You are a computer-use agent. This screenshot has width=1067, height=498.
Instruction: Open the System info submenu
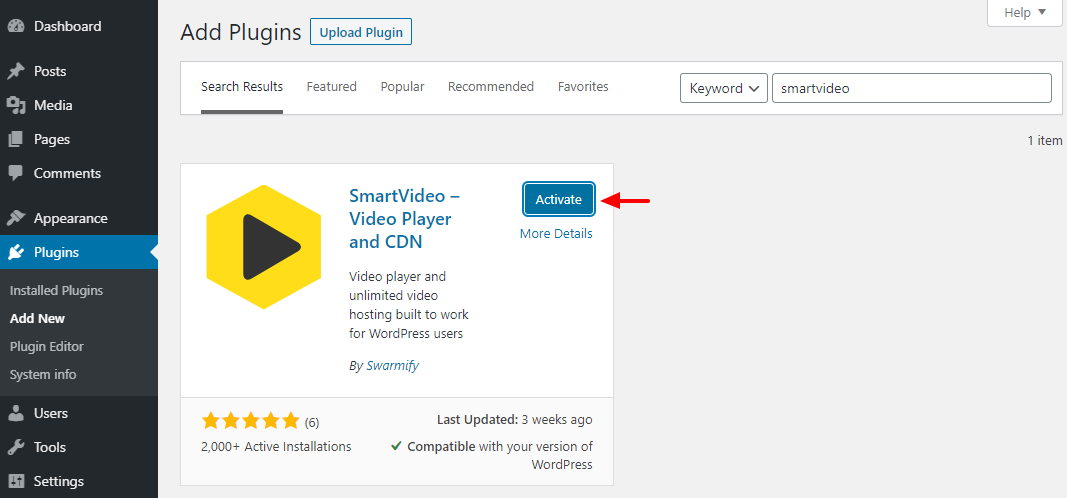[x=43, y=374]
